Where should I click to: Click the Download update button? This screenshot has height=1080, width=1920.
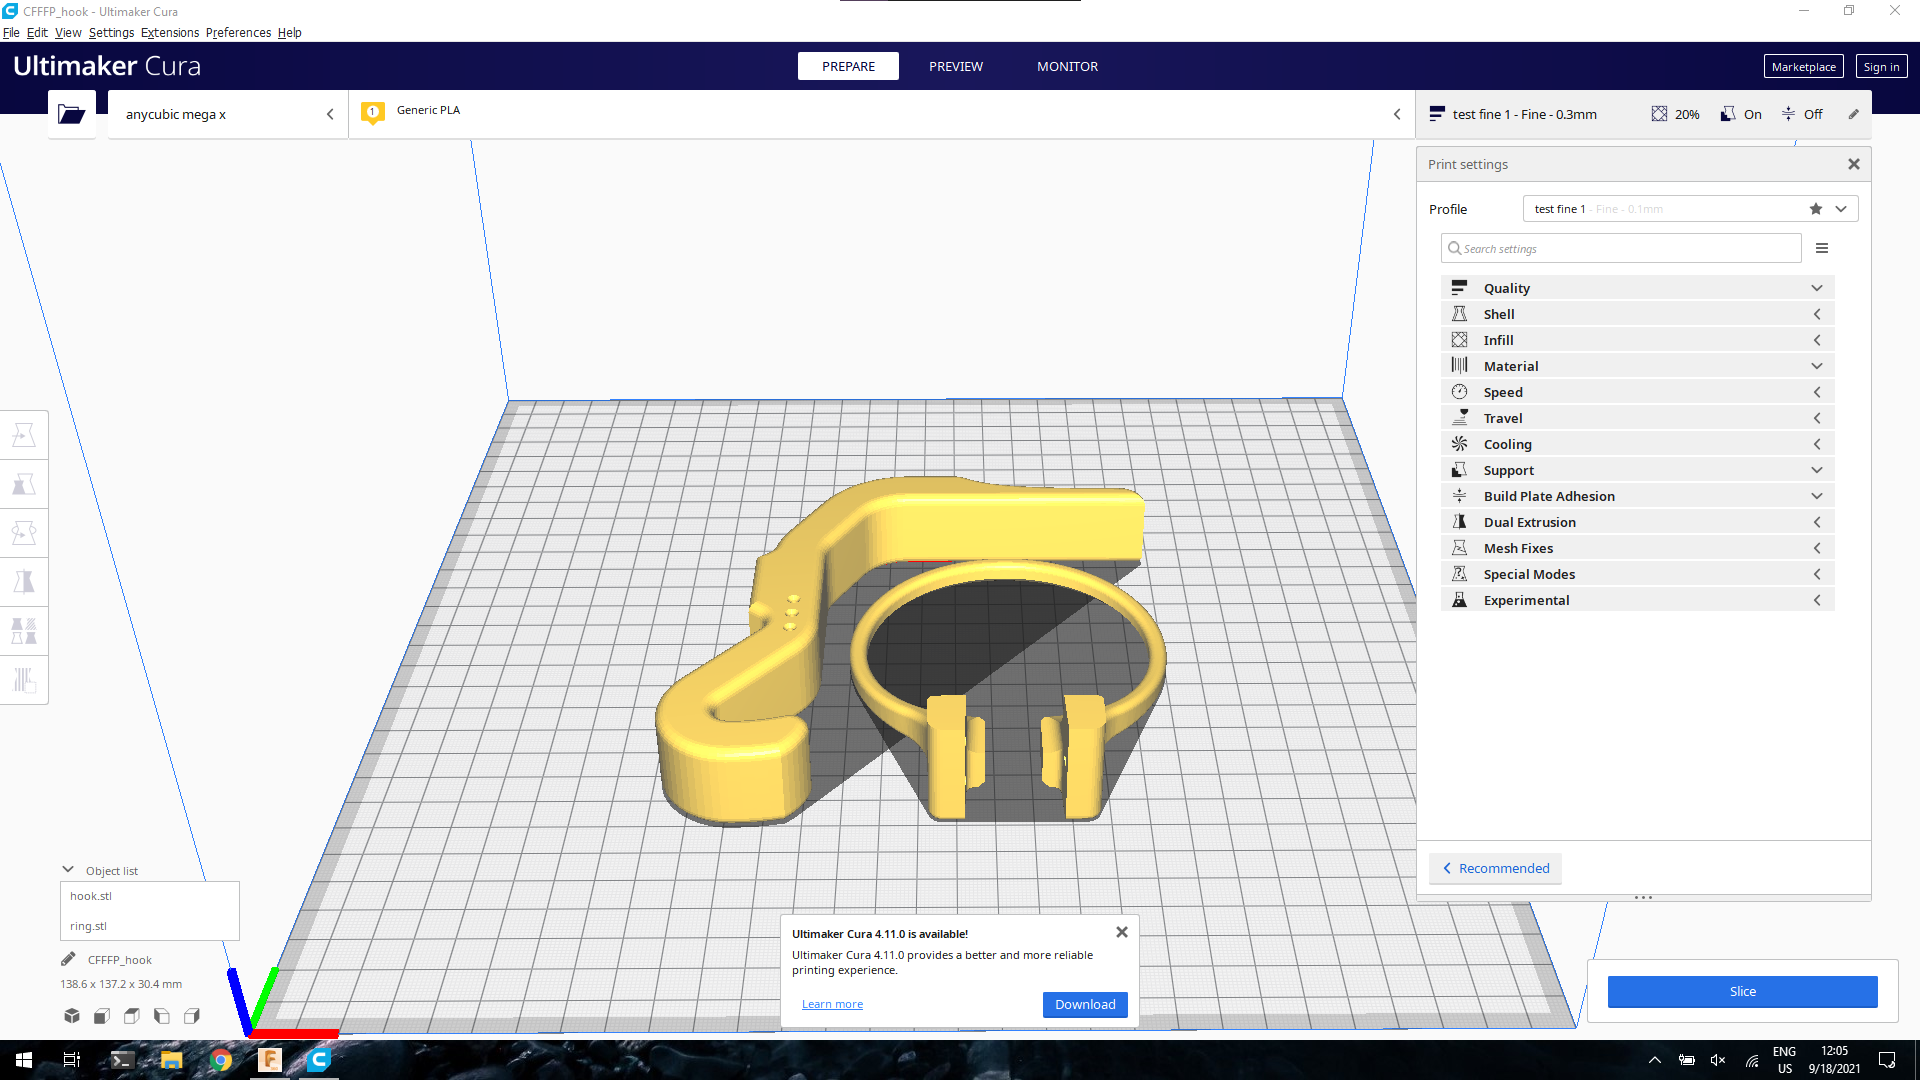click(1085, 1004)
